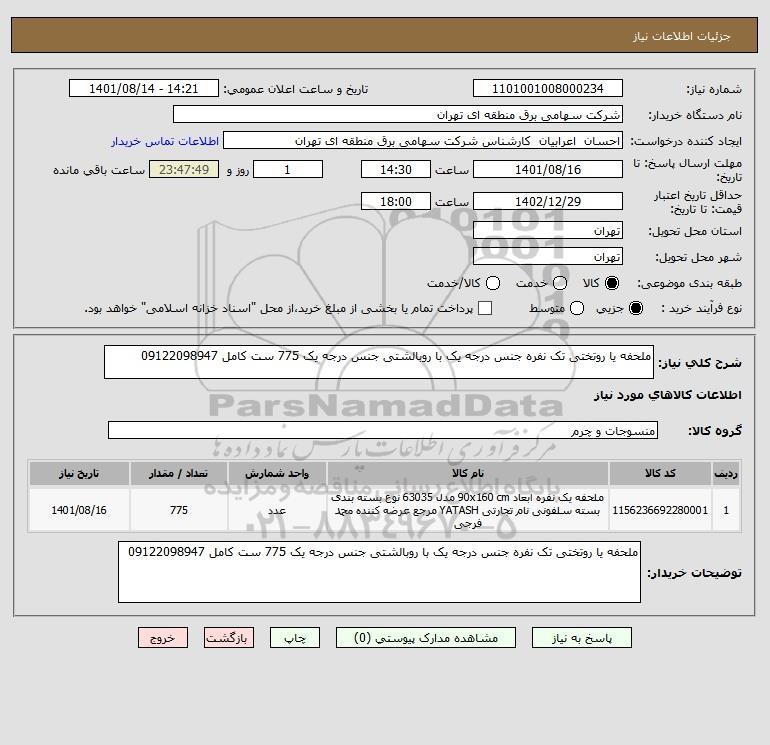Click the delivery city field تهران

tap(548, 256)
